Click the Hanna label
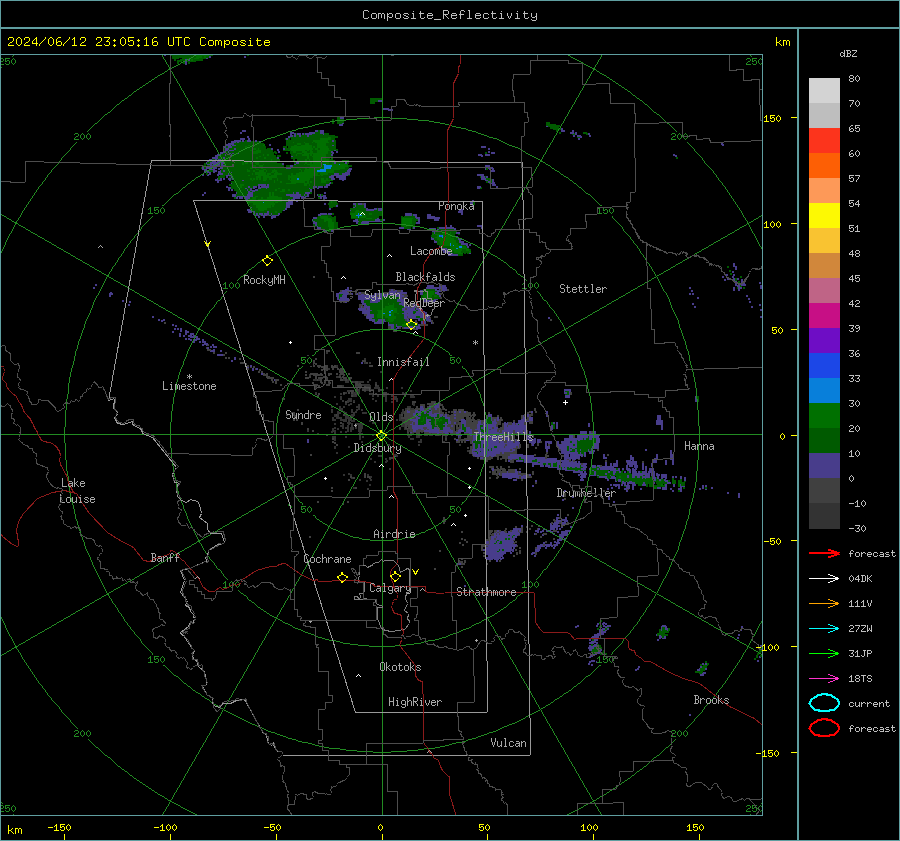This screenshot has width=900, height=841. (x=699, y=446)
